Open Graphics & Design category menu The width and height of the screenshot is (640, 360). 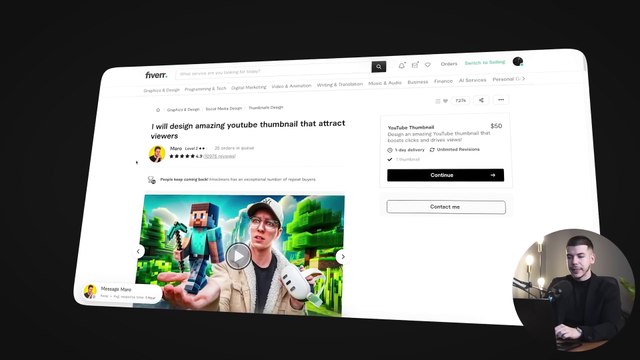click(162, 90)
